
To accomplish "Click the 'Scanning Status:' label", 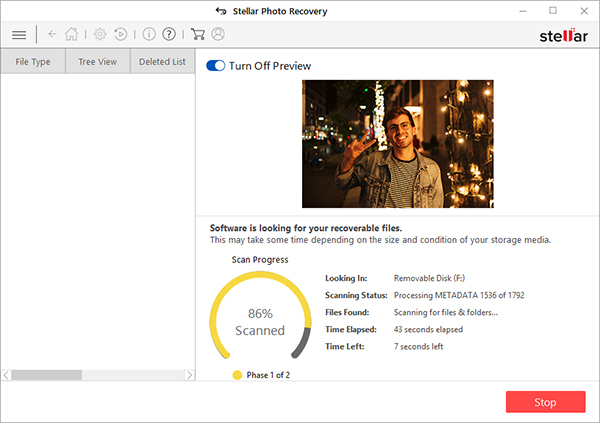I will pyautogui.click(x=356, y=295).
